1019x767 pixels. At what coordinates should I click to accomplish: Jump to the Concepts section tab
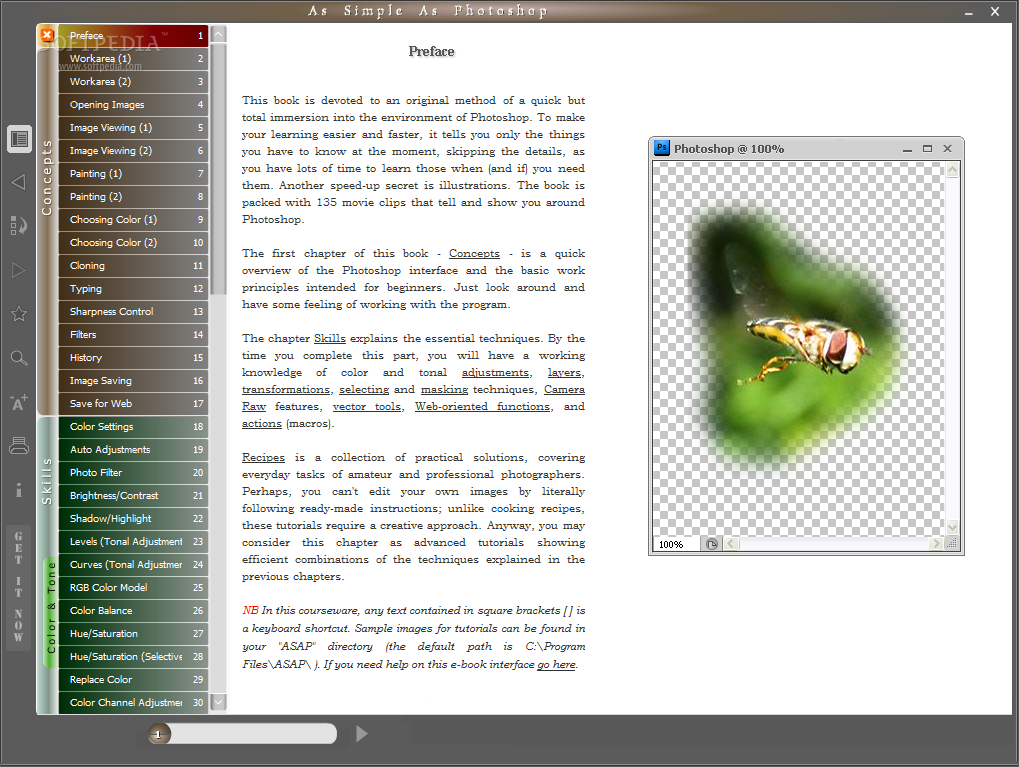[47, 177]
